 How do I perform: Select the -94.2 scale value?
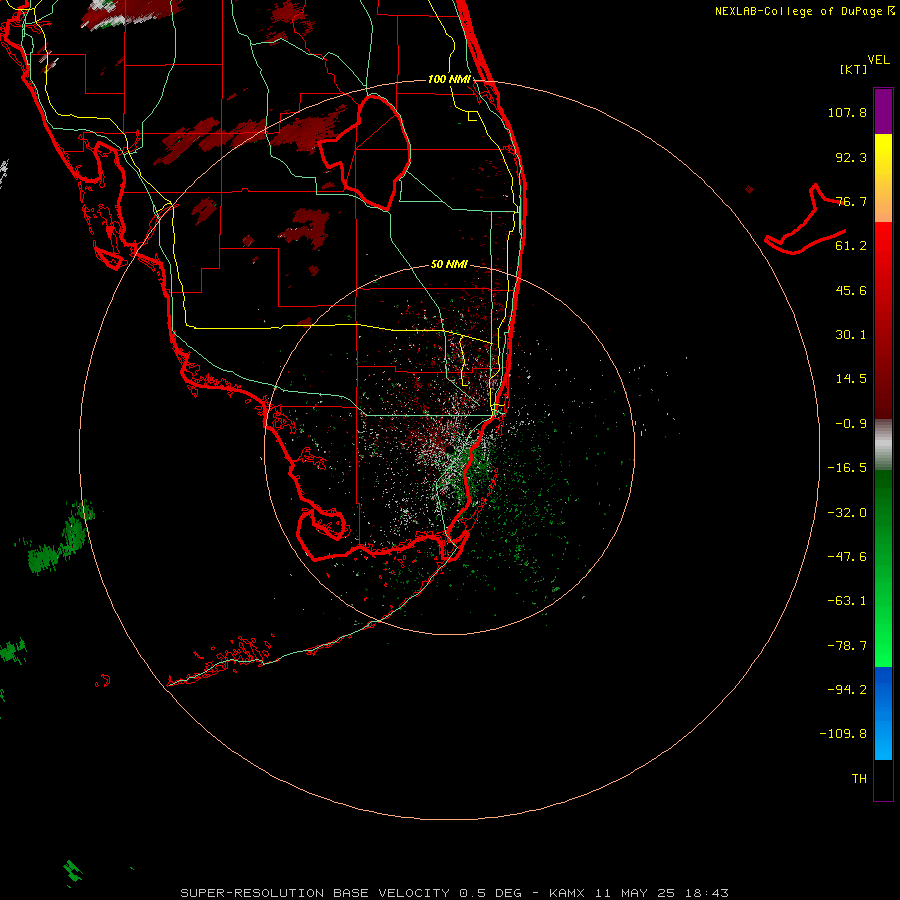tap(847, 690)
